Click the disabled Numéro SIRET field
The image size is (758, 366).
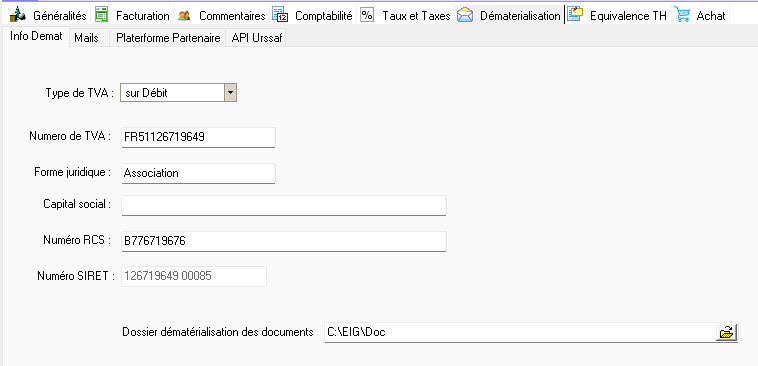coord(194,276)
